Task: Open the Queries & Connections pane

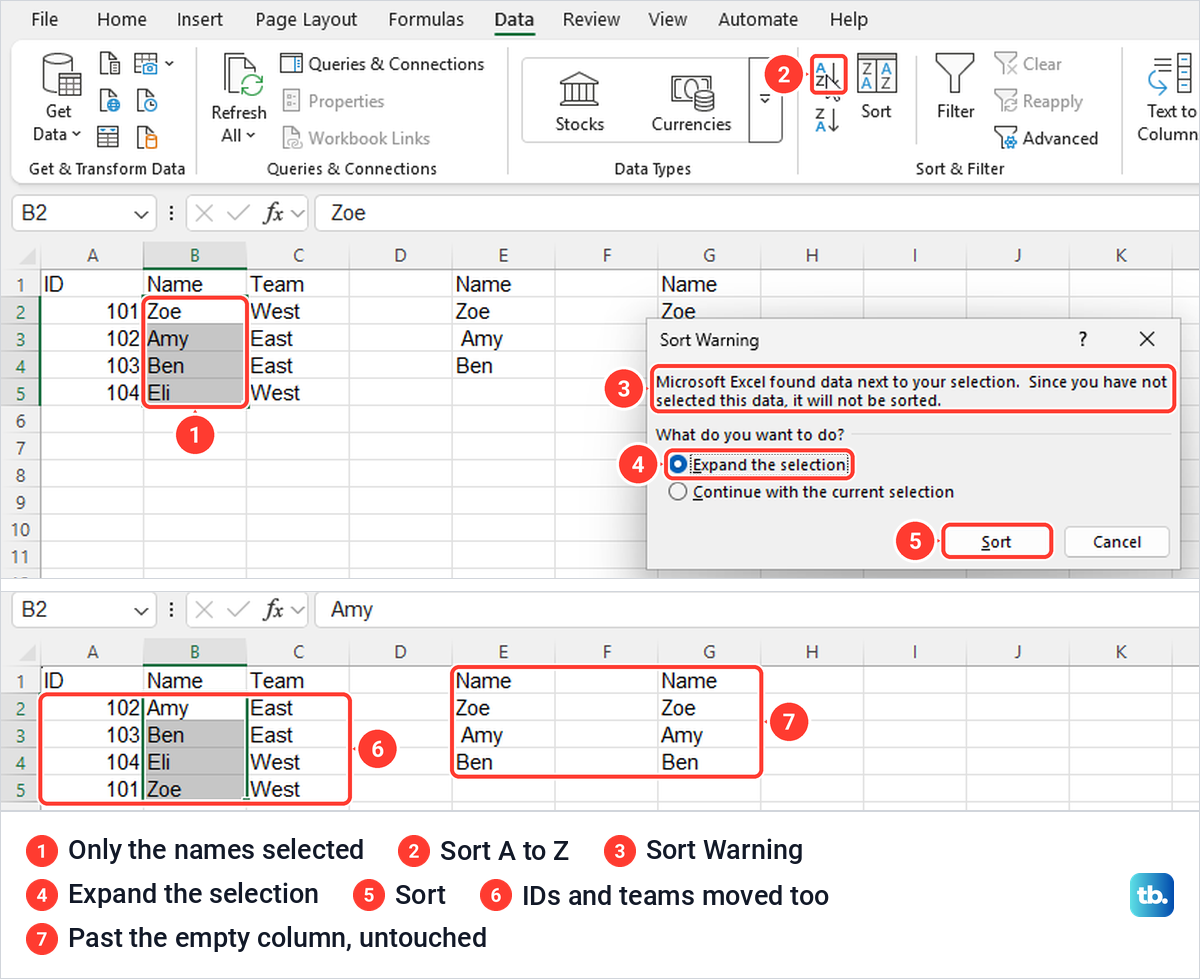Action: tap(382, 64)
